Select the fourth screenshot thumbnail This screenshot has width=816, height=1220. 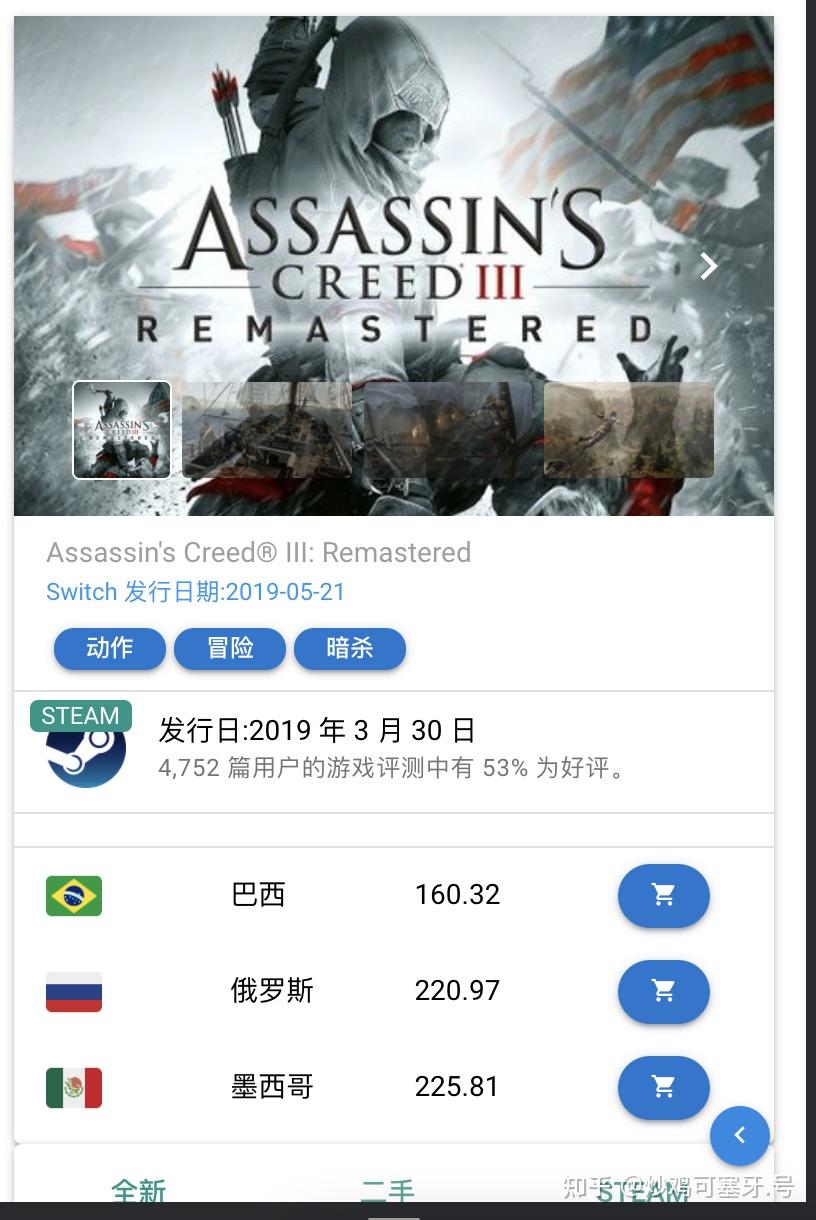point(629,430)
